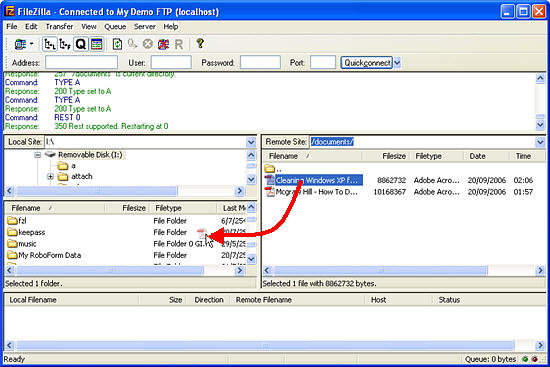Open the Queue menu
This screenshot has height=367, width=550.
[x=115, y=27]
